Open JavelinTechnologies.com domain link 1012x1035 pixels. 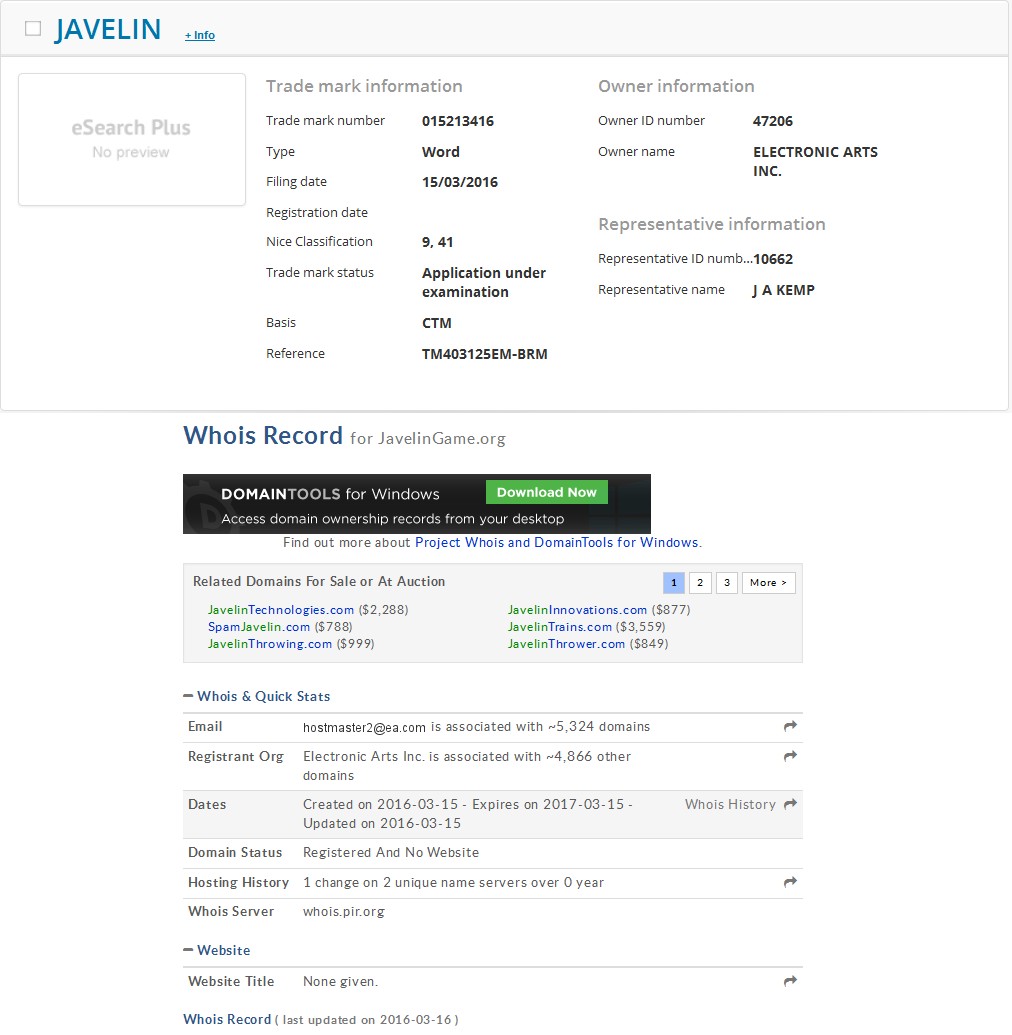click(281, 610)
